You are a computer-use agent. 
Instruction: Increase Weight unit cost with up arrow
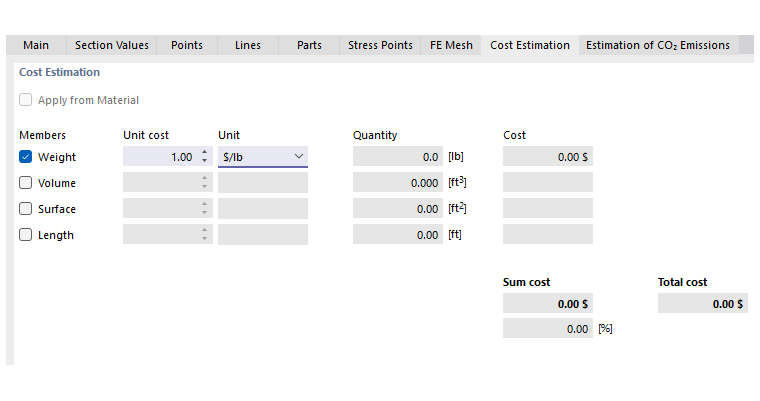coord(204,153)
